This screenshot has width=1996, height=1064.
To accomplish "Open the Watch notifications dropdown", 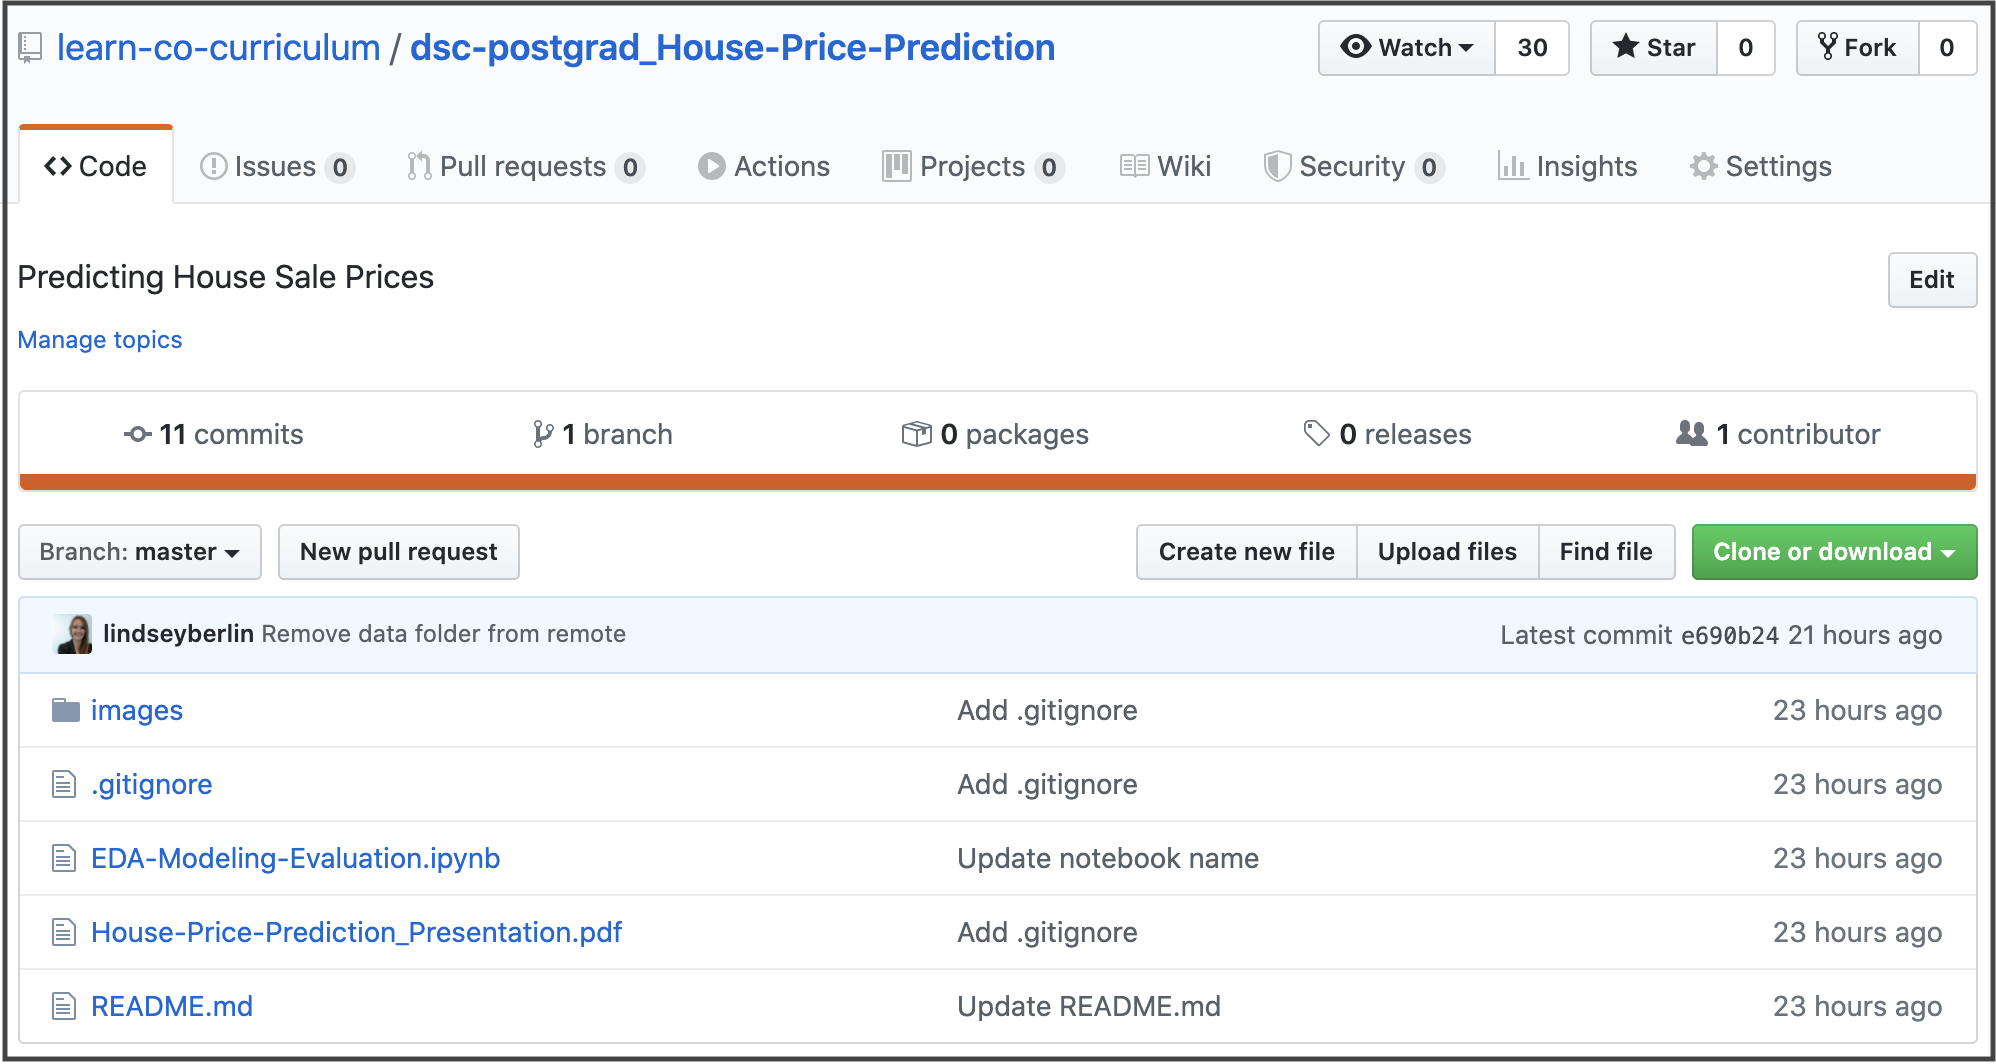I will [1407, 48].
